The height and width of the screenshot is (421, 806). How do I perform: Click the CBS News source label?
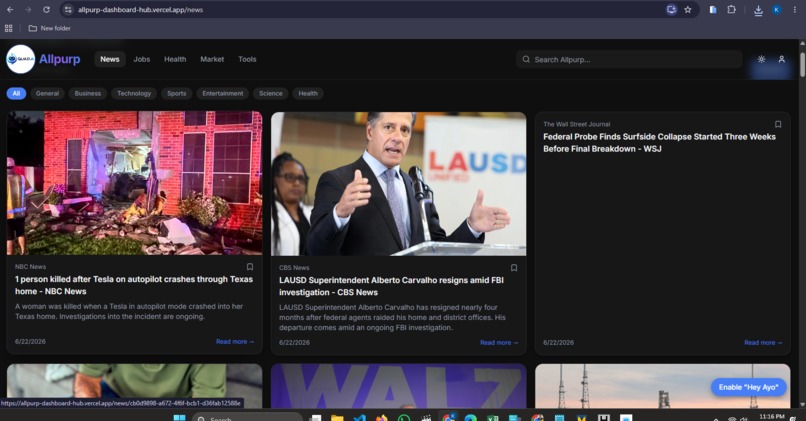[294, 268]
